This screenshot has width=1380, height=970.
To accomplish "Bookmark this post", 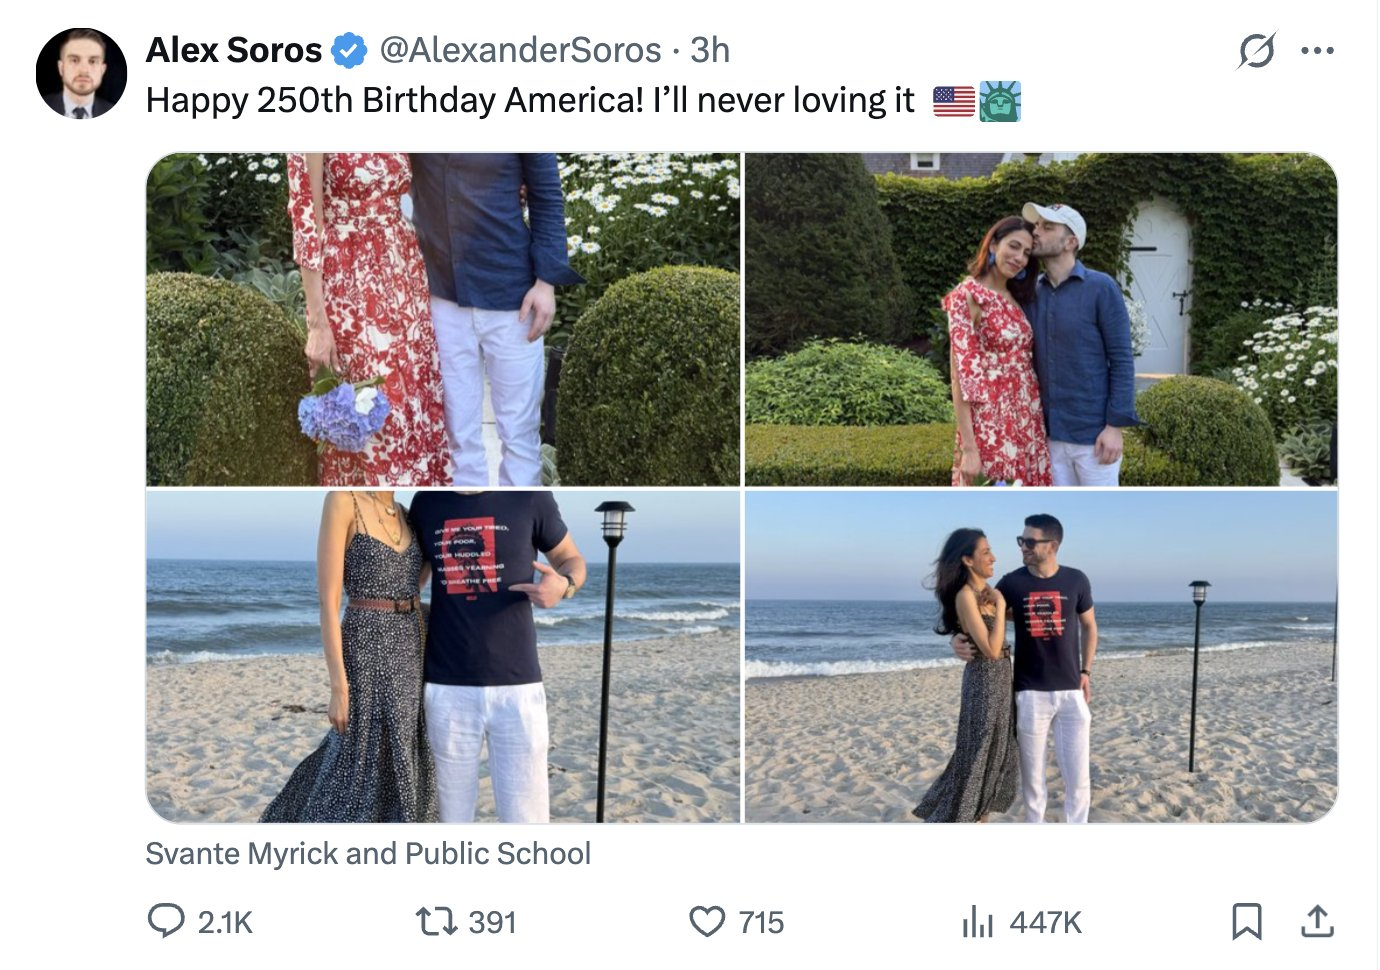I will [1246, 921].
